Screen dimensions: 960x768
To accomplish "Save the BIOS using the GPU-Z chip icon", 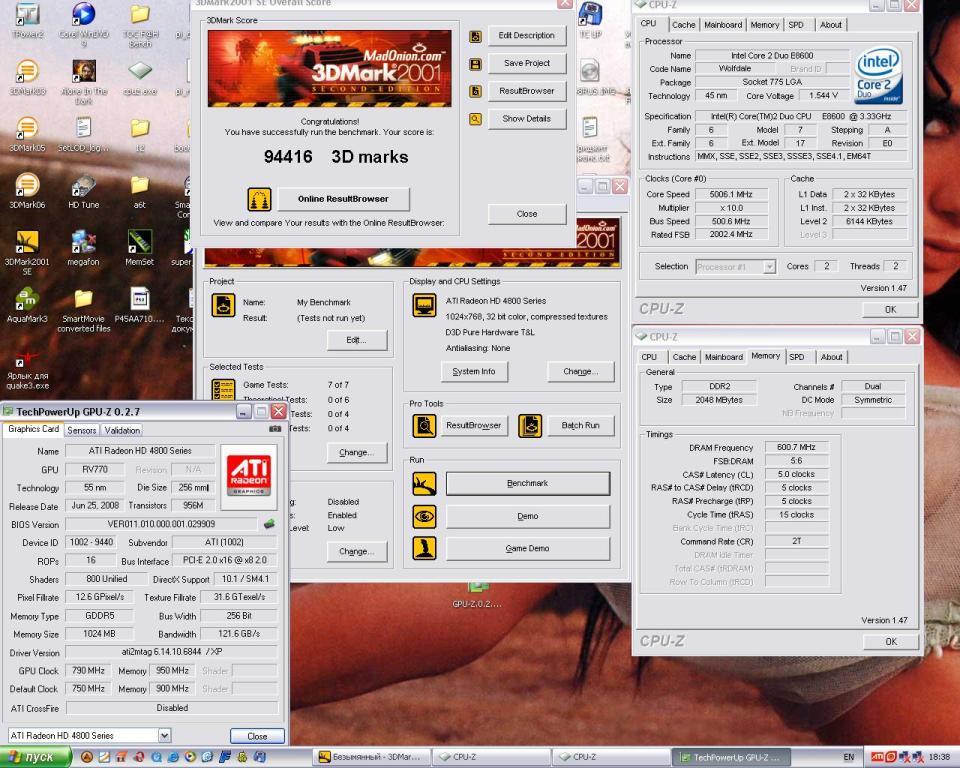I will pos(269,524).
